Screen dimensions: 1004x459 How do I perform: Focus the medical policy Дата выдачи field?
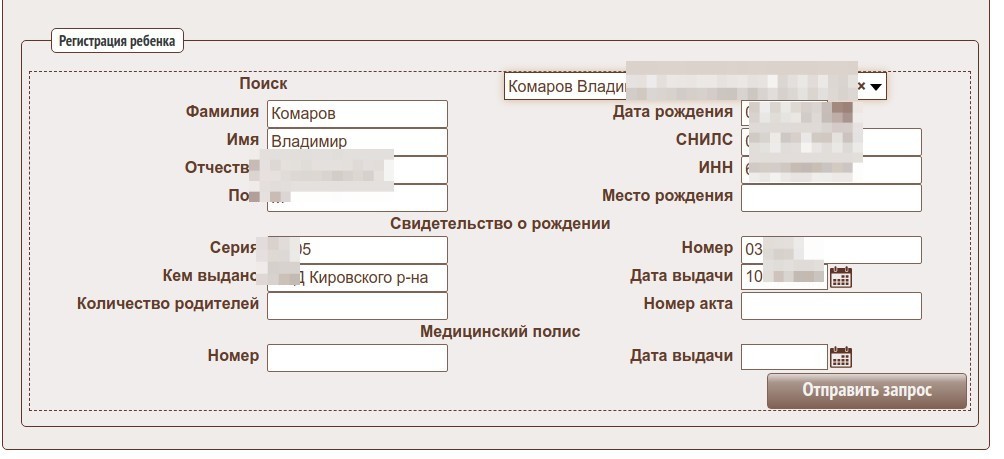tap(784, 357)
